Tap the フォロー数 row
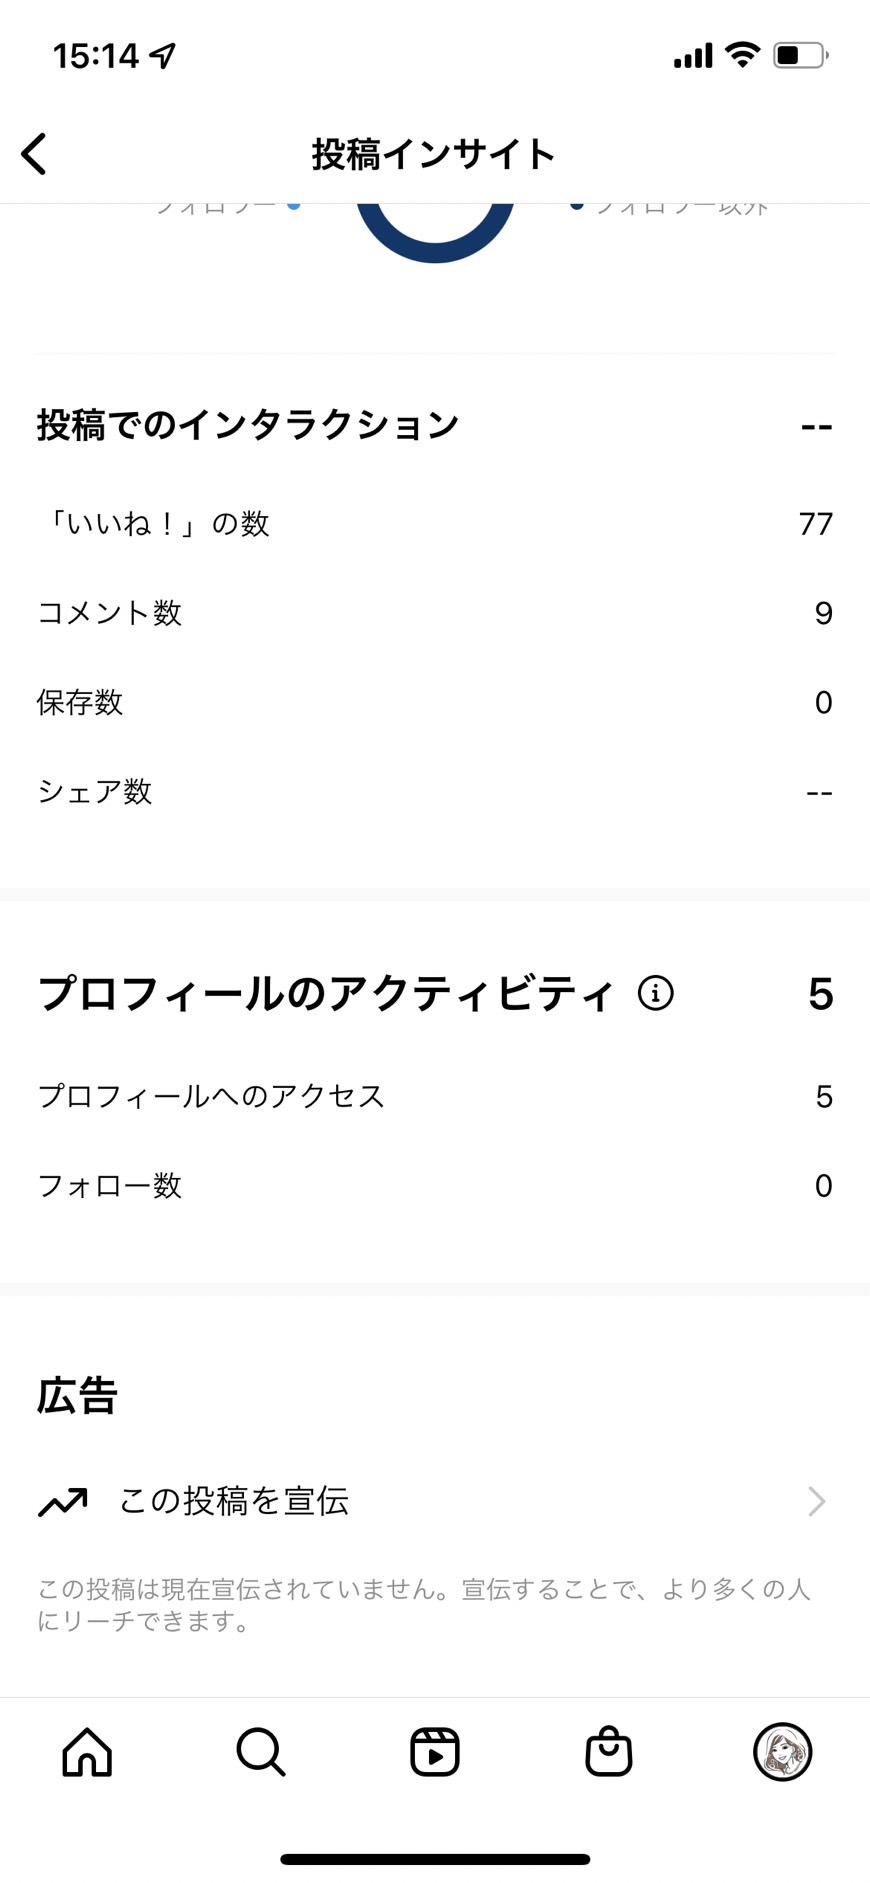The image size is (870, 1883). coord(435,1186)
